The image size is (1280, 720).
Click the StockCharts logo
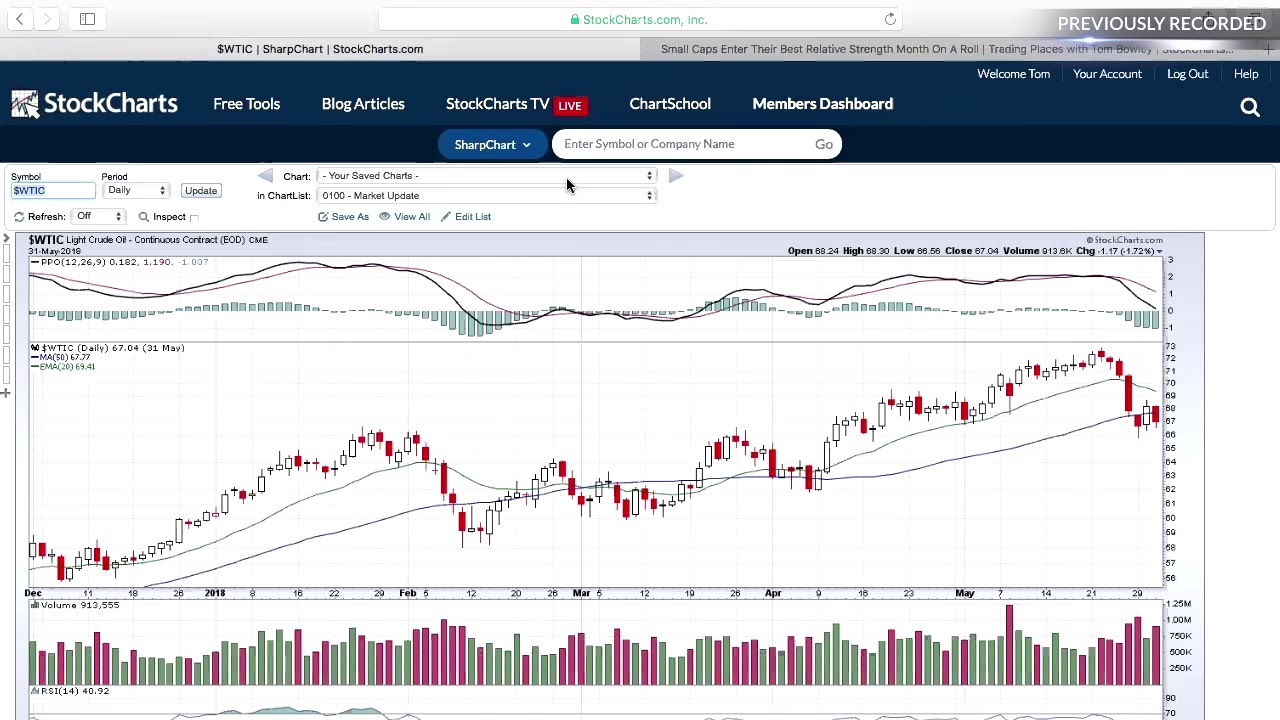tap(95, 104)
